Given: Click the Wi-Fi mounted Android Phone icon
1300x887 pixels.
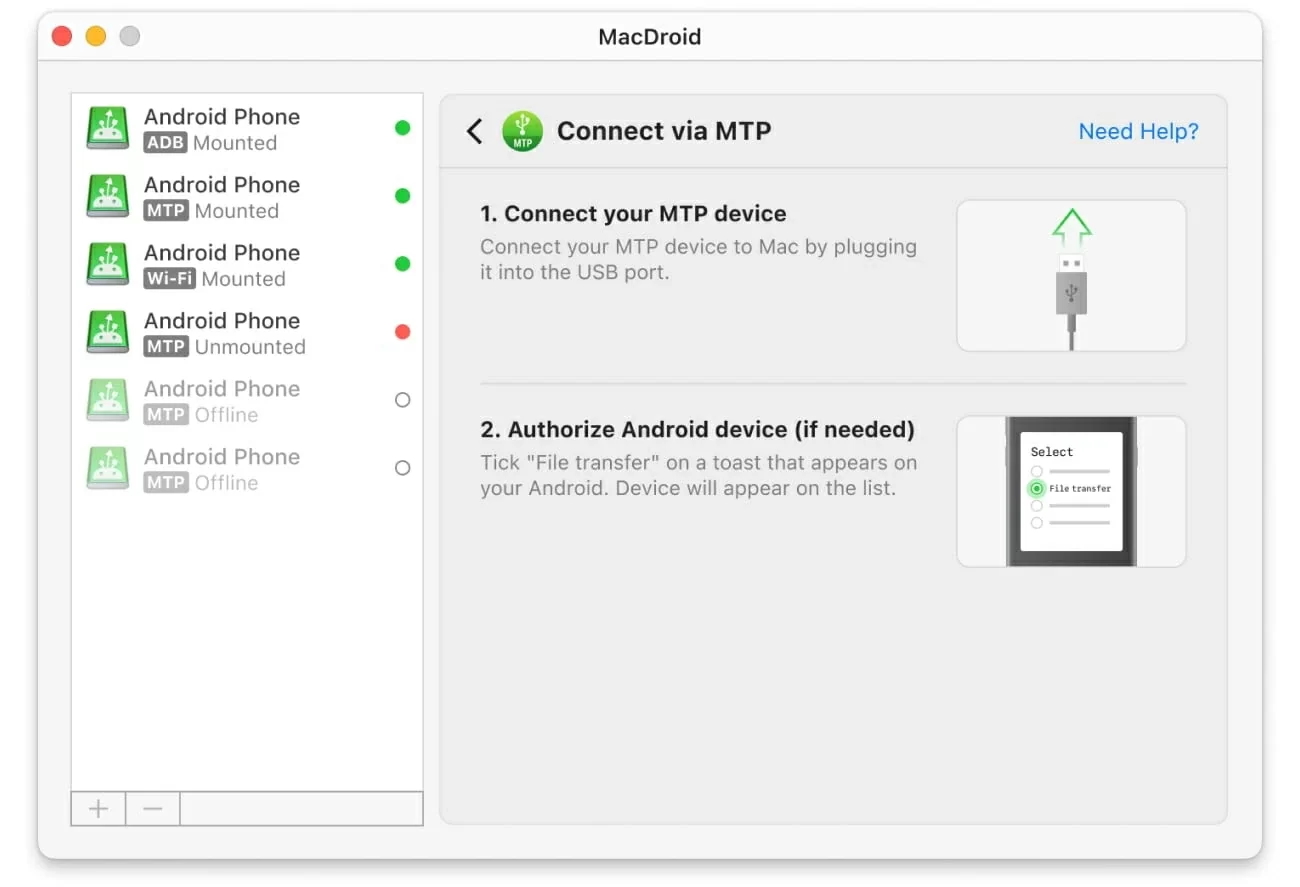Looking at the screenshot, I should click(107, 263).
